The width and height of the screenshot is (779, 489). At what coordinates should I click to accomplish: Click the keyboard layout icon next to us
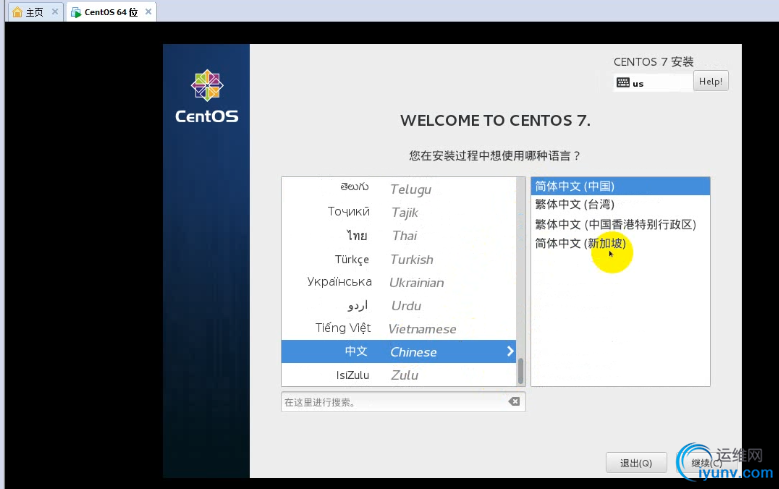click(623, 82)
